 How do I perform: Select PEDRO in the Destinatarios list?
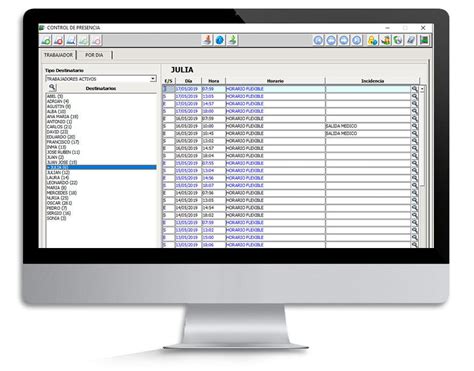click(x=57, y=208)
